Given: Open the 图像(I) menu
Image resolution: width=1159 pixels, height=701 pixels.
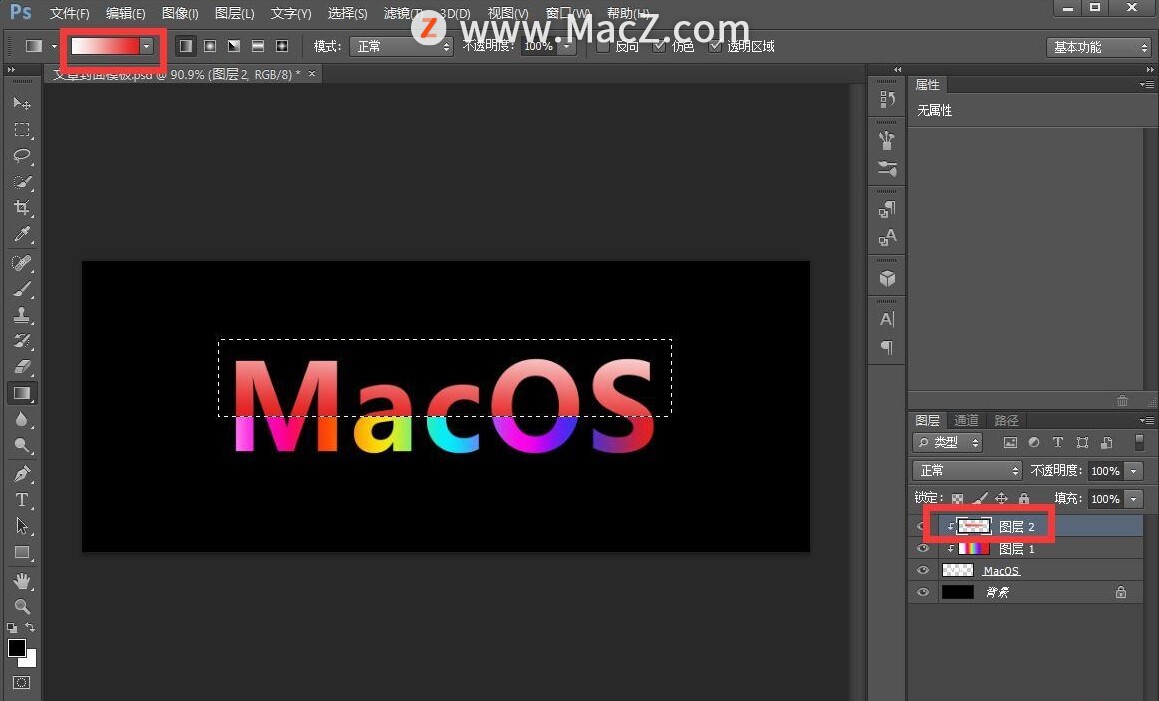Looking at the screenshot, I should pos(180,13).
